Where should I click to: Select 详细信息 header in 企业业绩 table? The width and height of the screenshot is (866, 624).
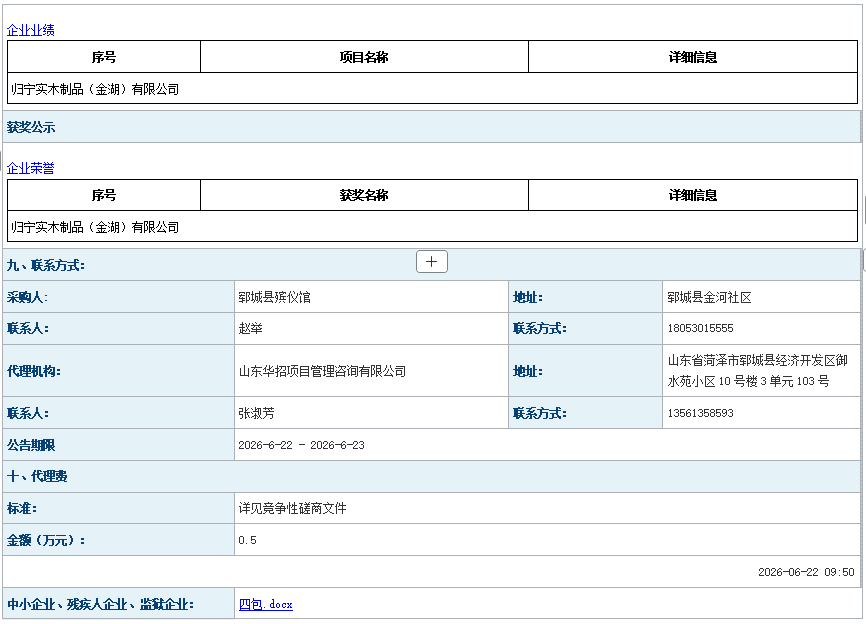pos(693,57)
